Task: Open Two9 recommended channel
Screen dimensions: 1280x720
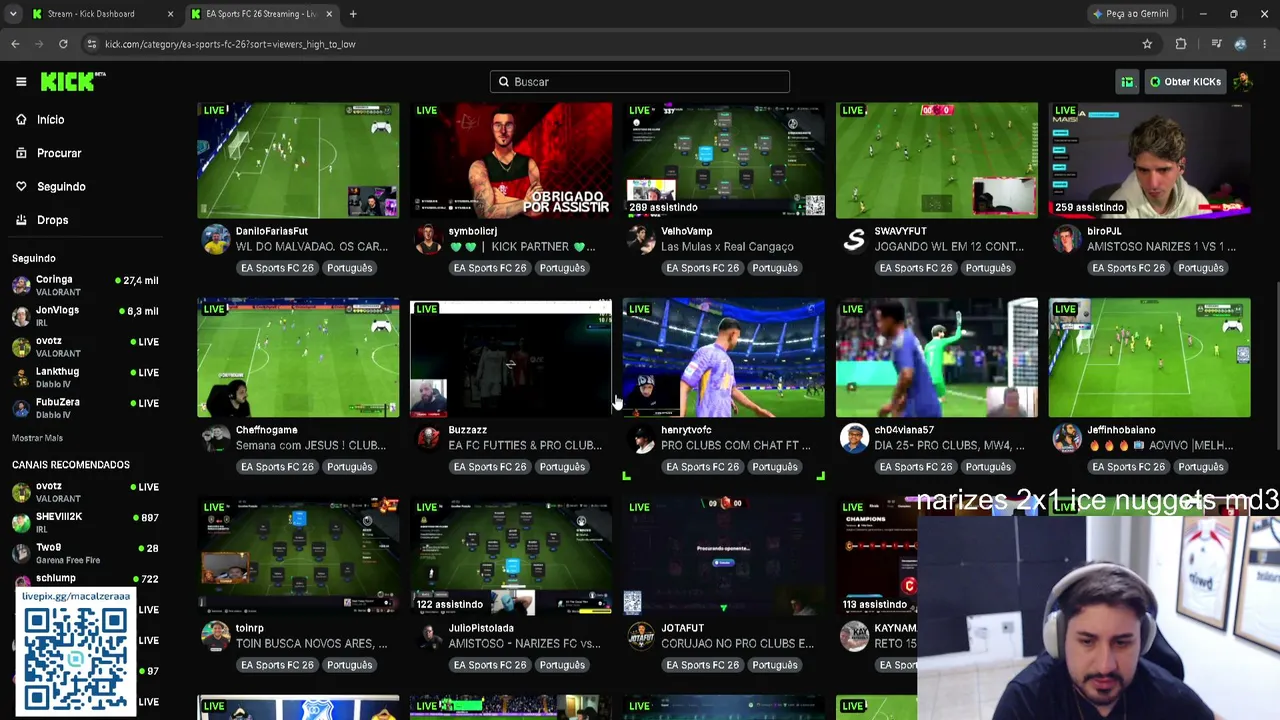Action: (85, 553)
